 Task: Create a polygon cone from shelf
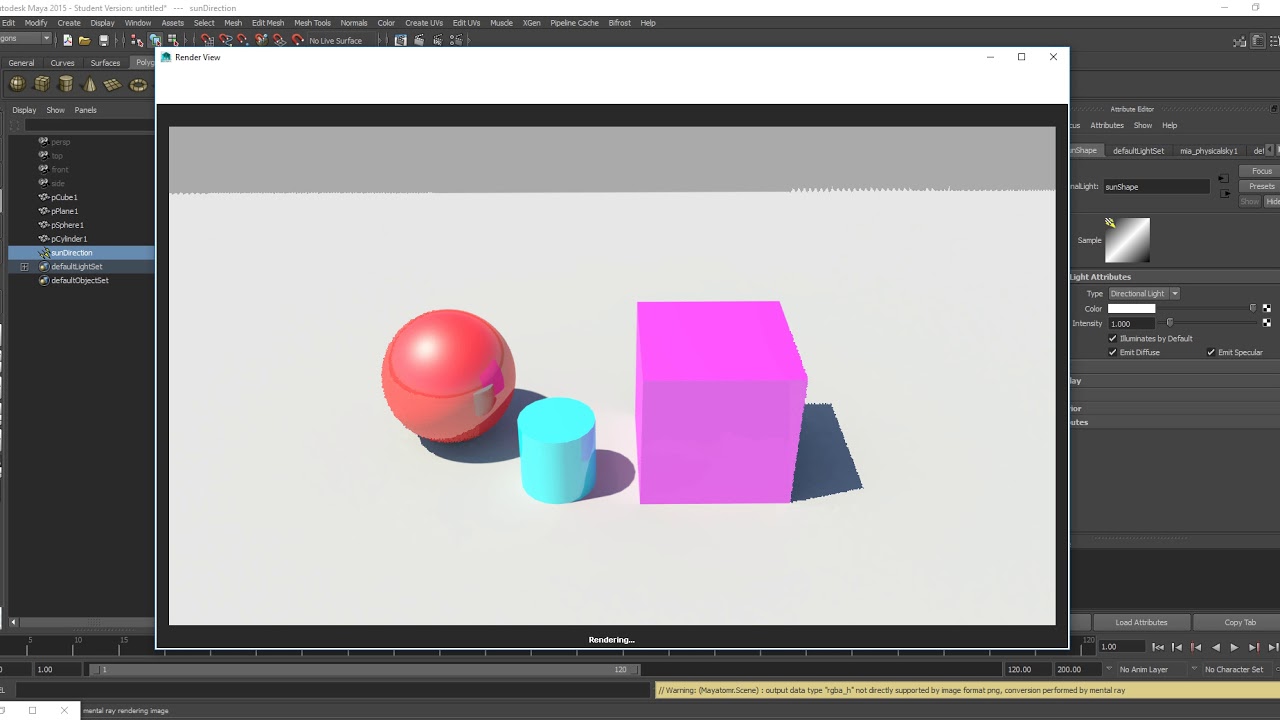click(x=90, y=84)
